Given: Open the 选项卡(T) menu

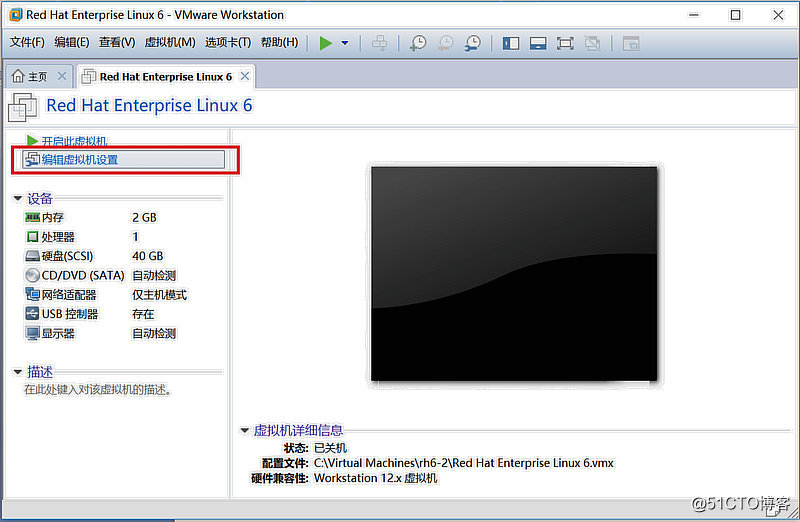Looking at the screenshot, I should click(x=228, y=42).
